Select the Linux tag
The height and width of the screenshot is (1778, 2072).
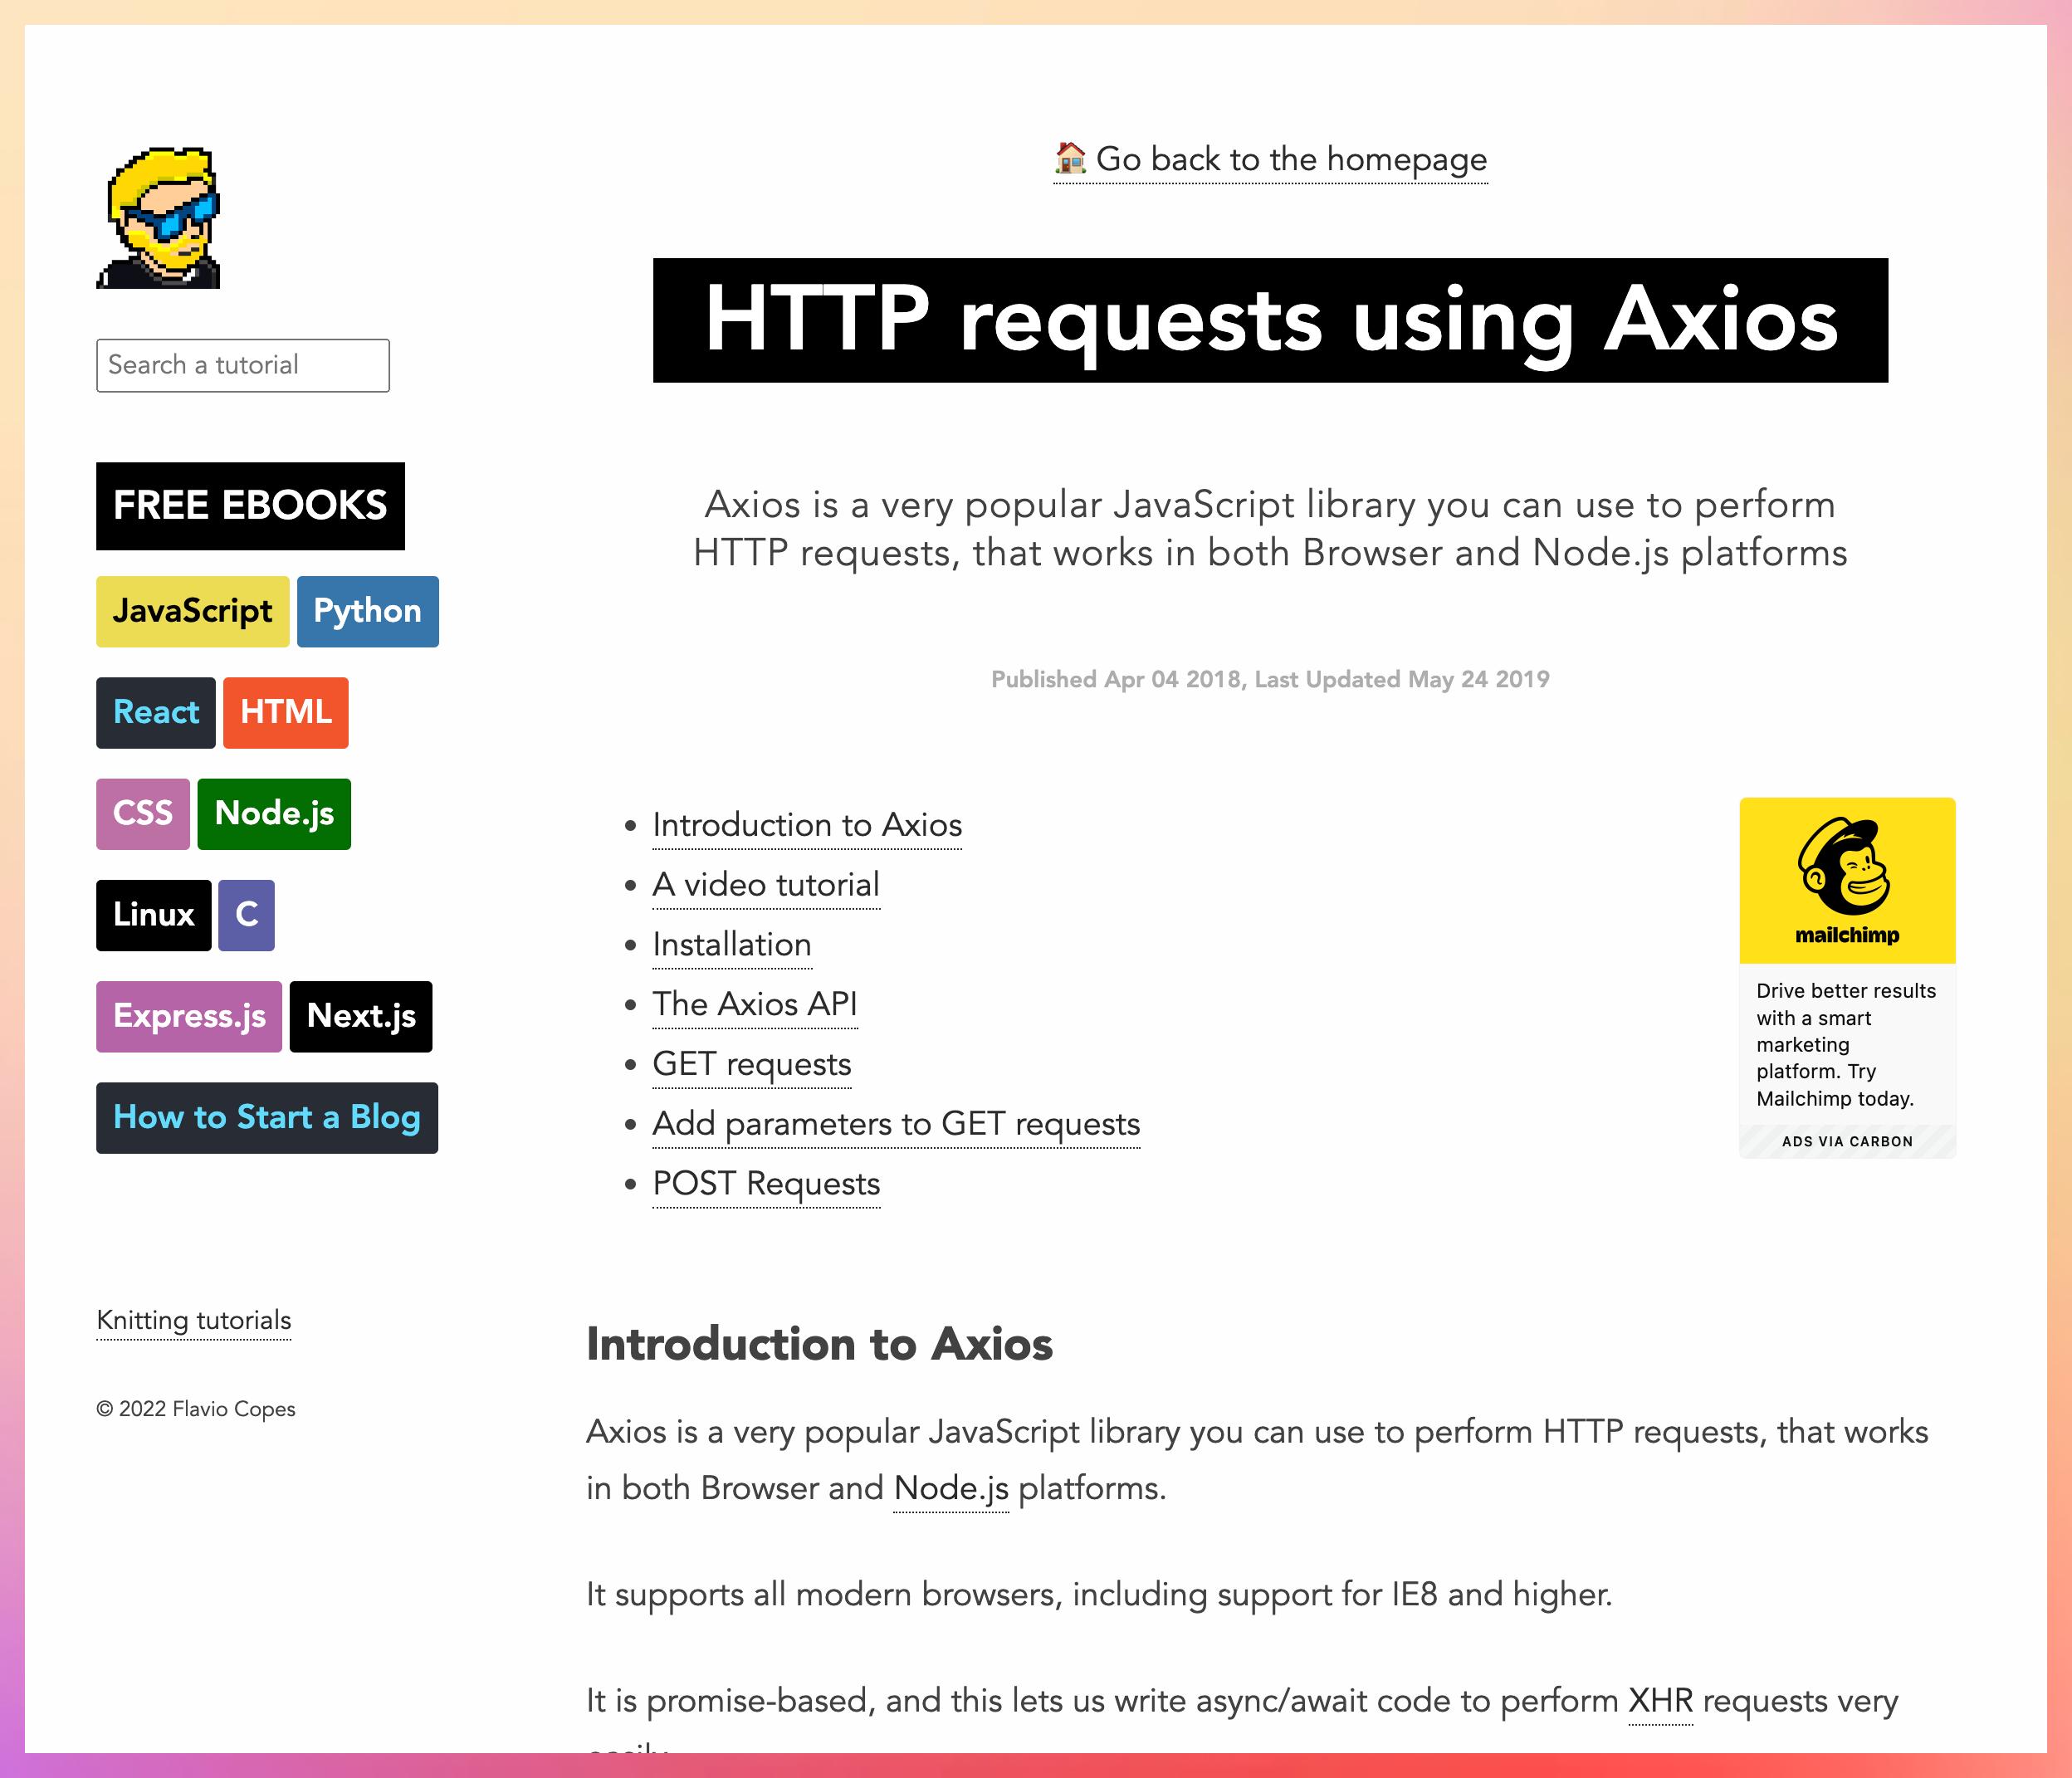point(153,914)
